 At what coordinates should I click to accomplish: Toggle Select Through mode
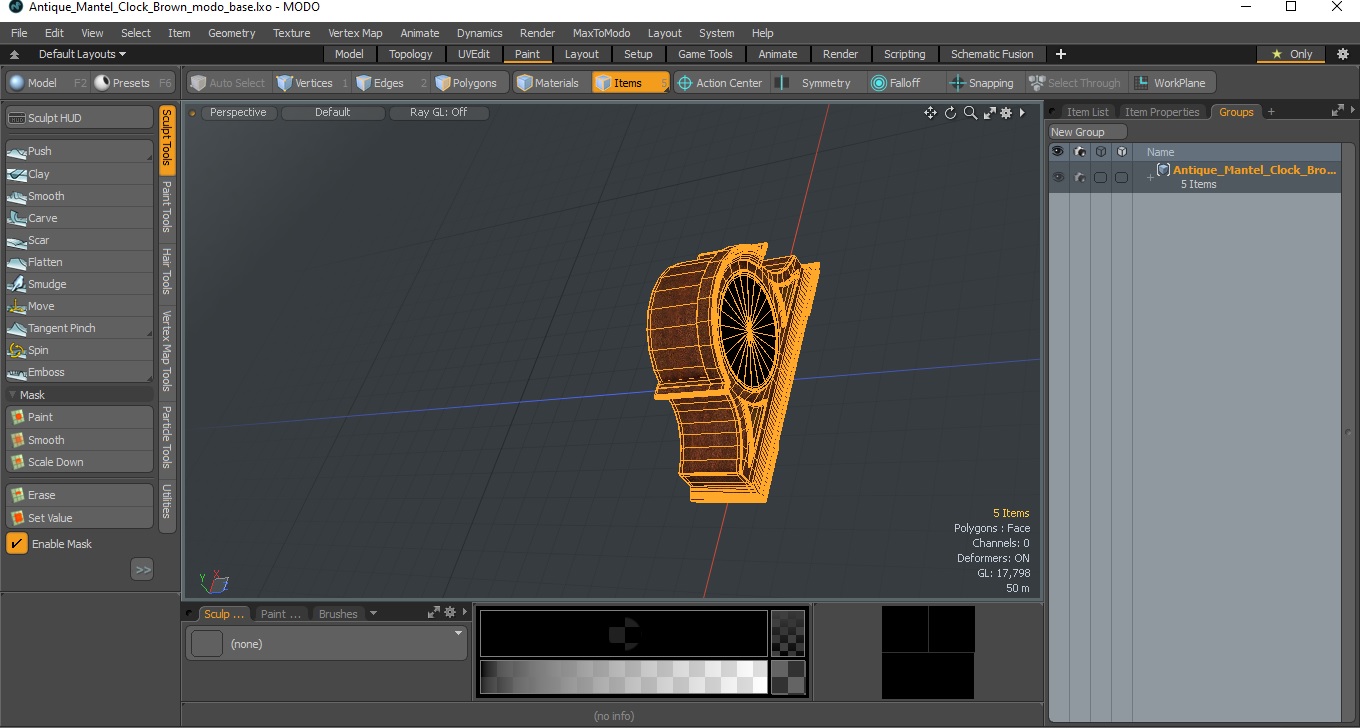click(x=1077, y=83)
